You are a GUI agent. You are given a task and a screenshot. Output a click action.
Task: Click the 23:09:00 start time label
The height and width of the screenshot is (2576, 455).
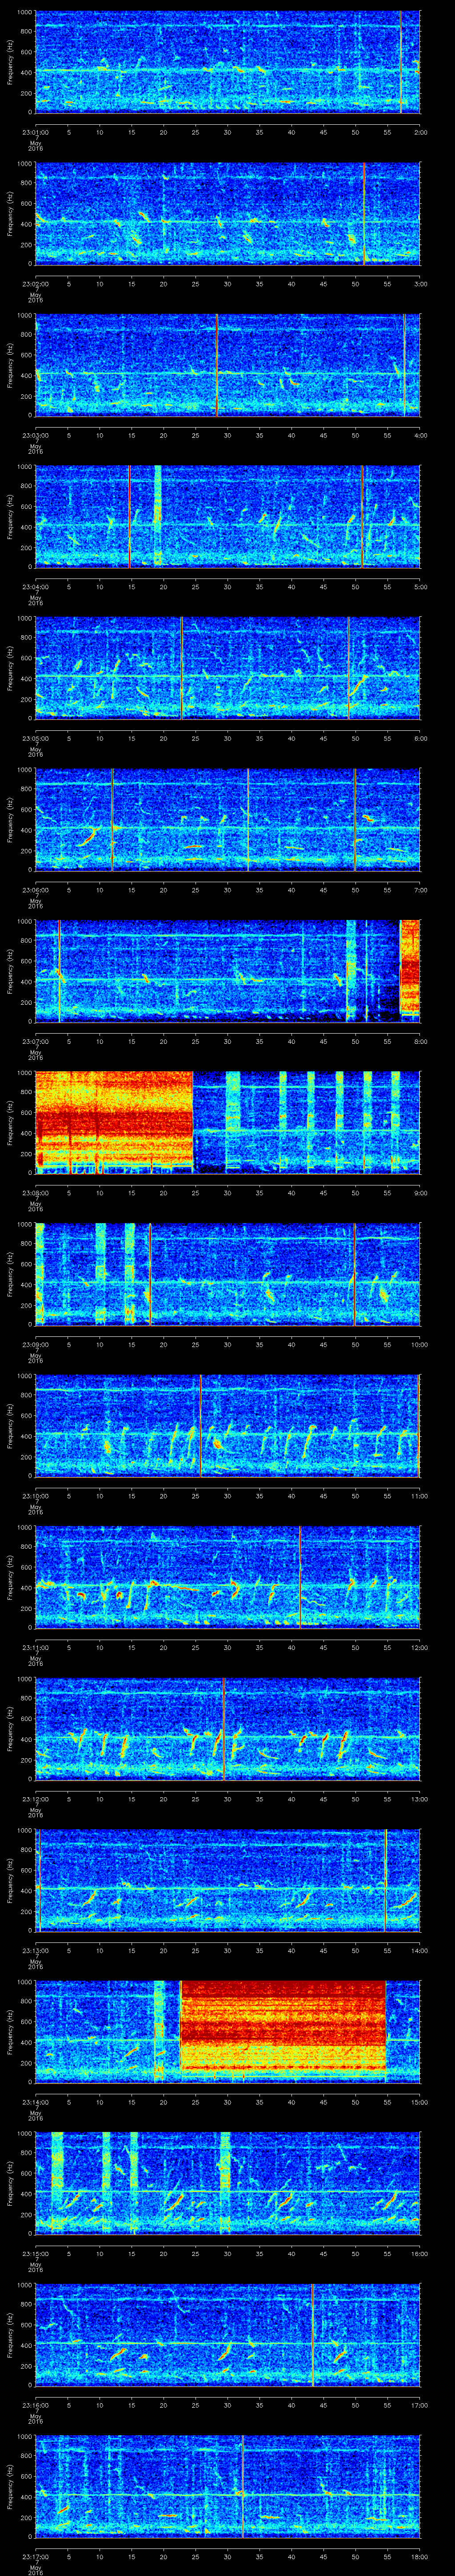[x=36, y=1344]
